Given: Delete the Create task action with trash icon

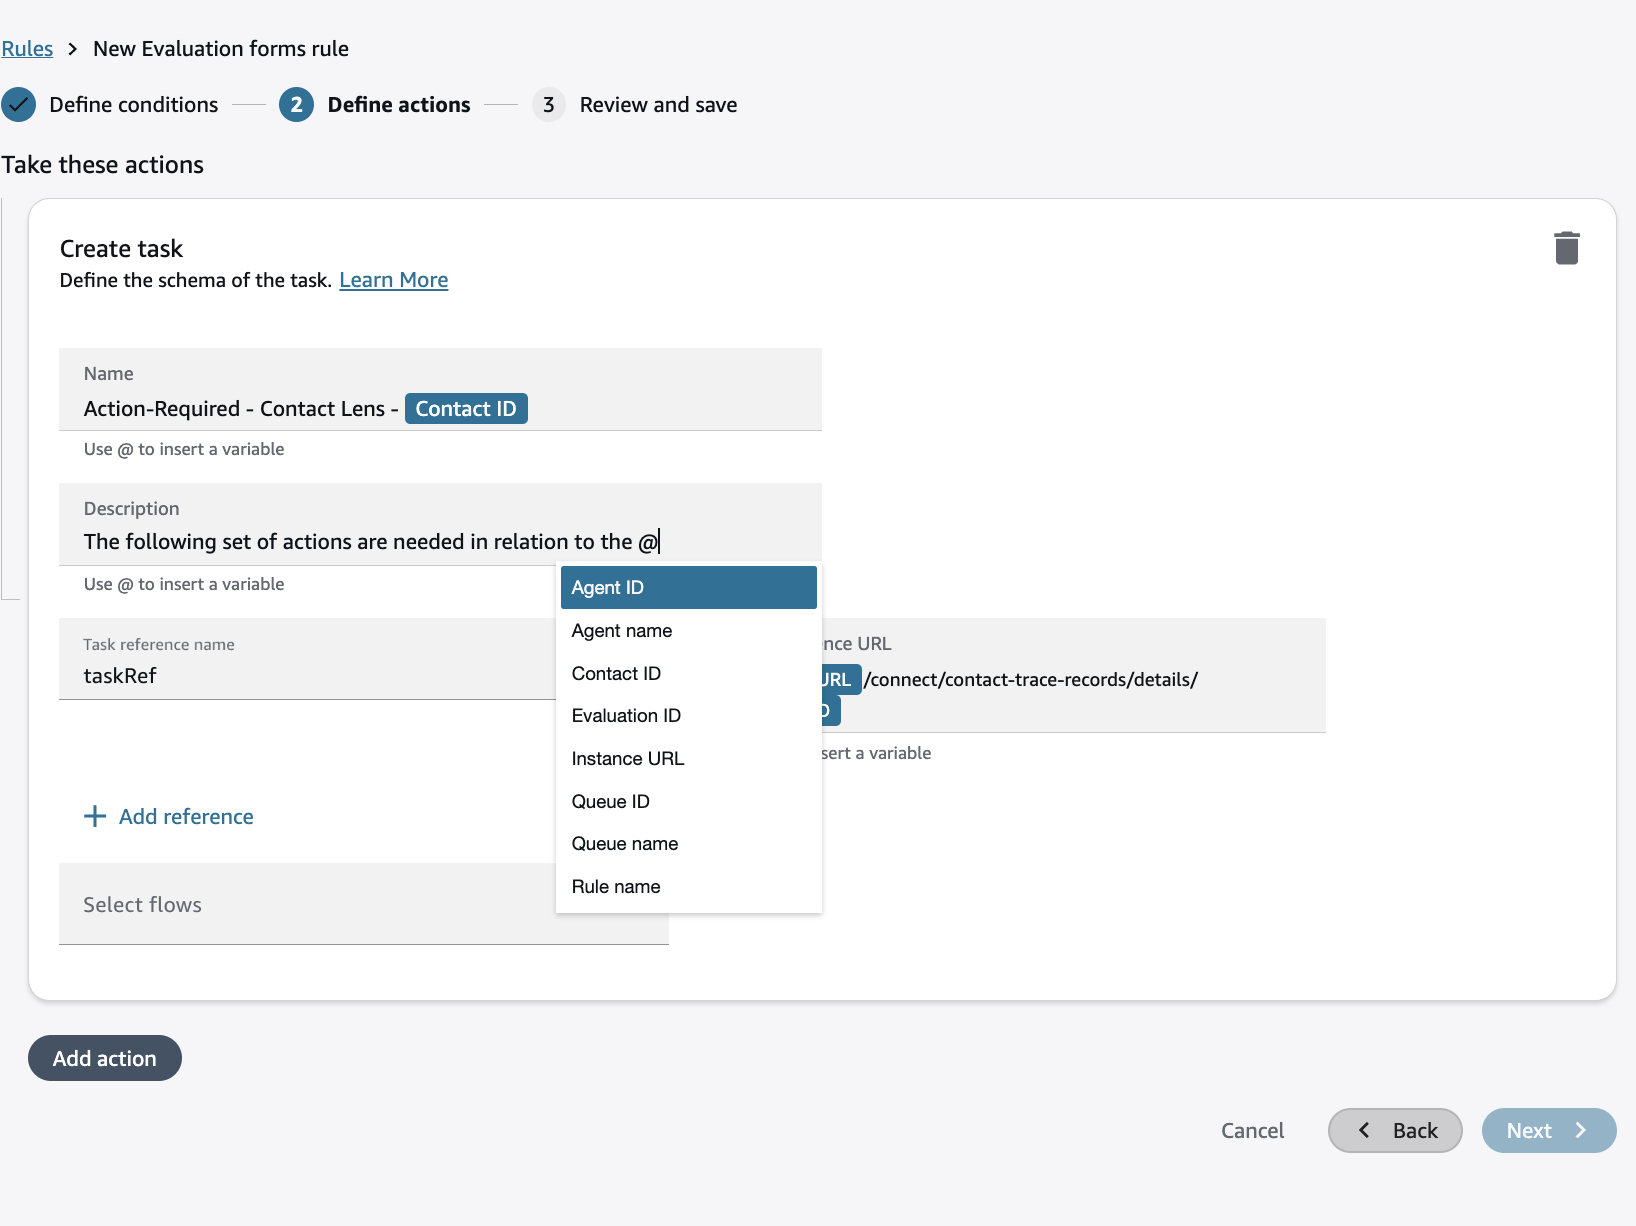Looking at the screenshot, I should [1566, 248].
